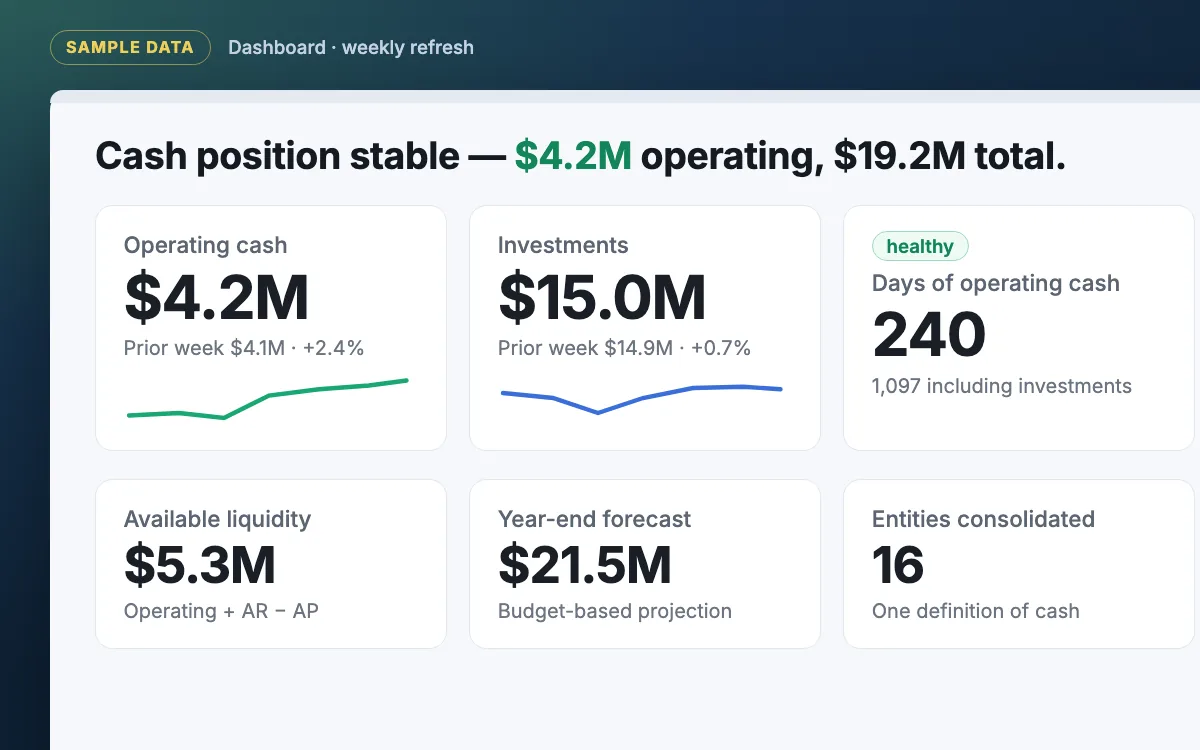Click 'Operating + AR − AP' caption
The image size is (1200, 750).
point(221,610)
